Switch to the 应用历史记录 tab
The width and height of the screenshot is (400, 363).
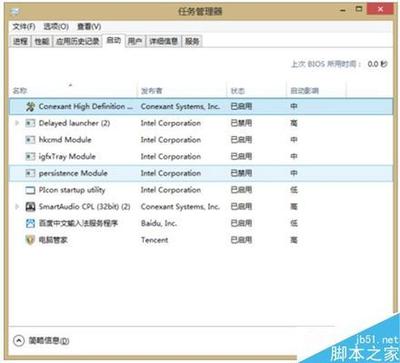pos(77,41)
